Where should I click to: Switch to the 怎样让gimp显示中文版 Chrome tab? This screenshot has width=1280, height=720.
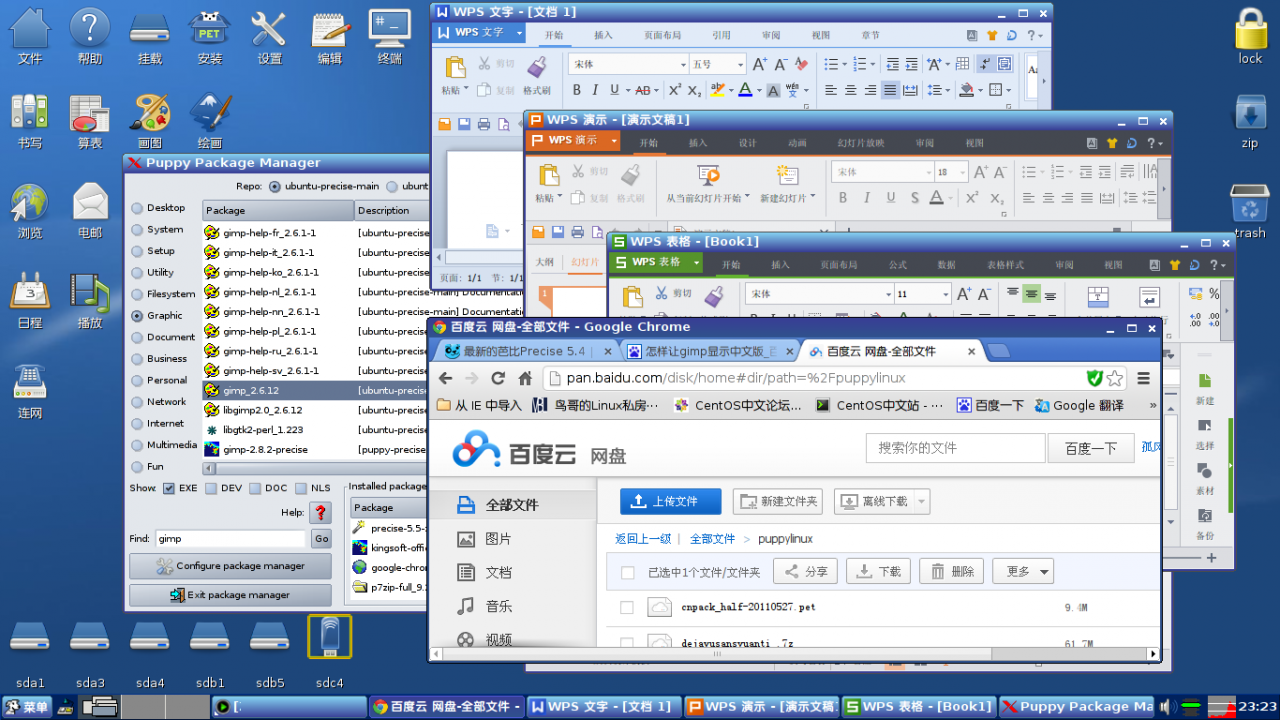tap(710, 351)
